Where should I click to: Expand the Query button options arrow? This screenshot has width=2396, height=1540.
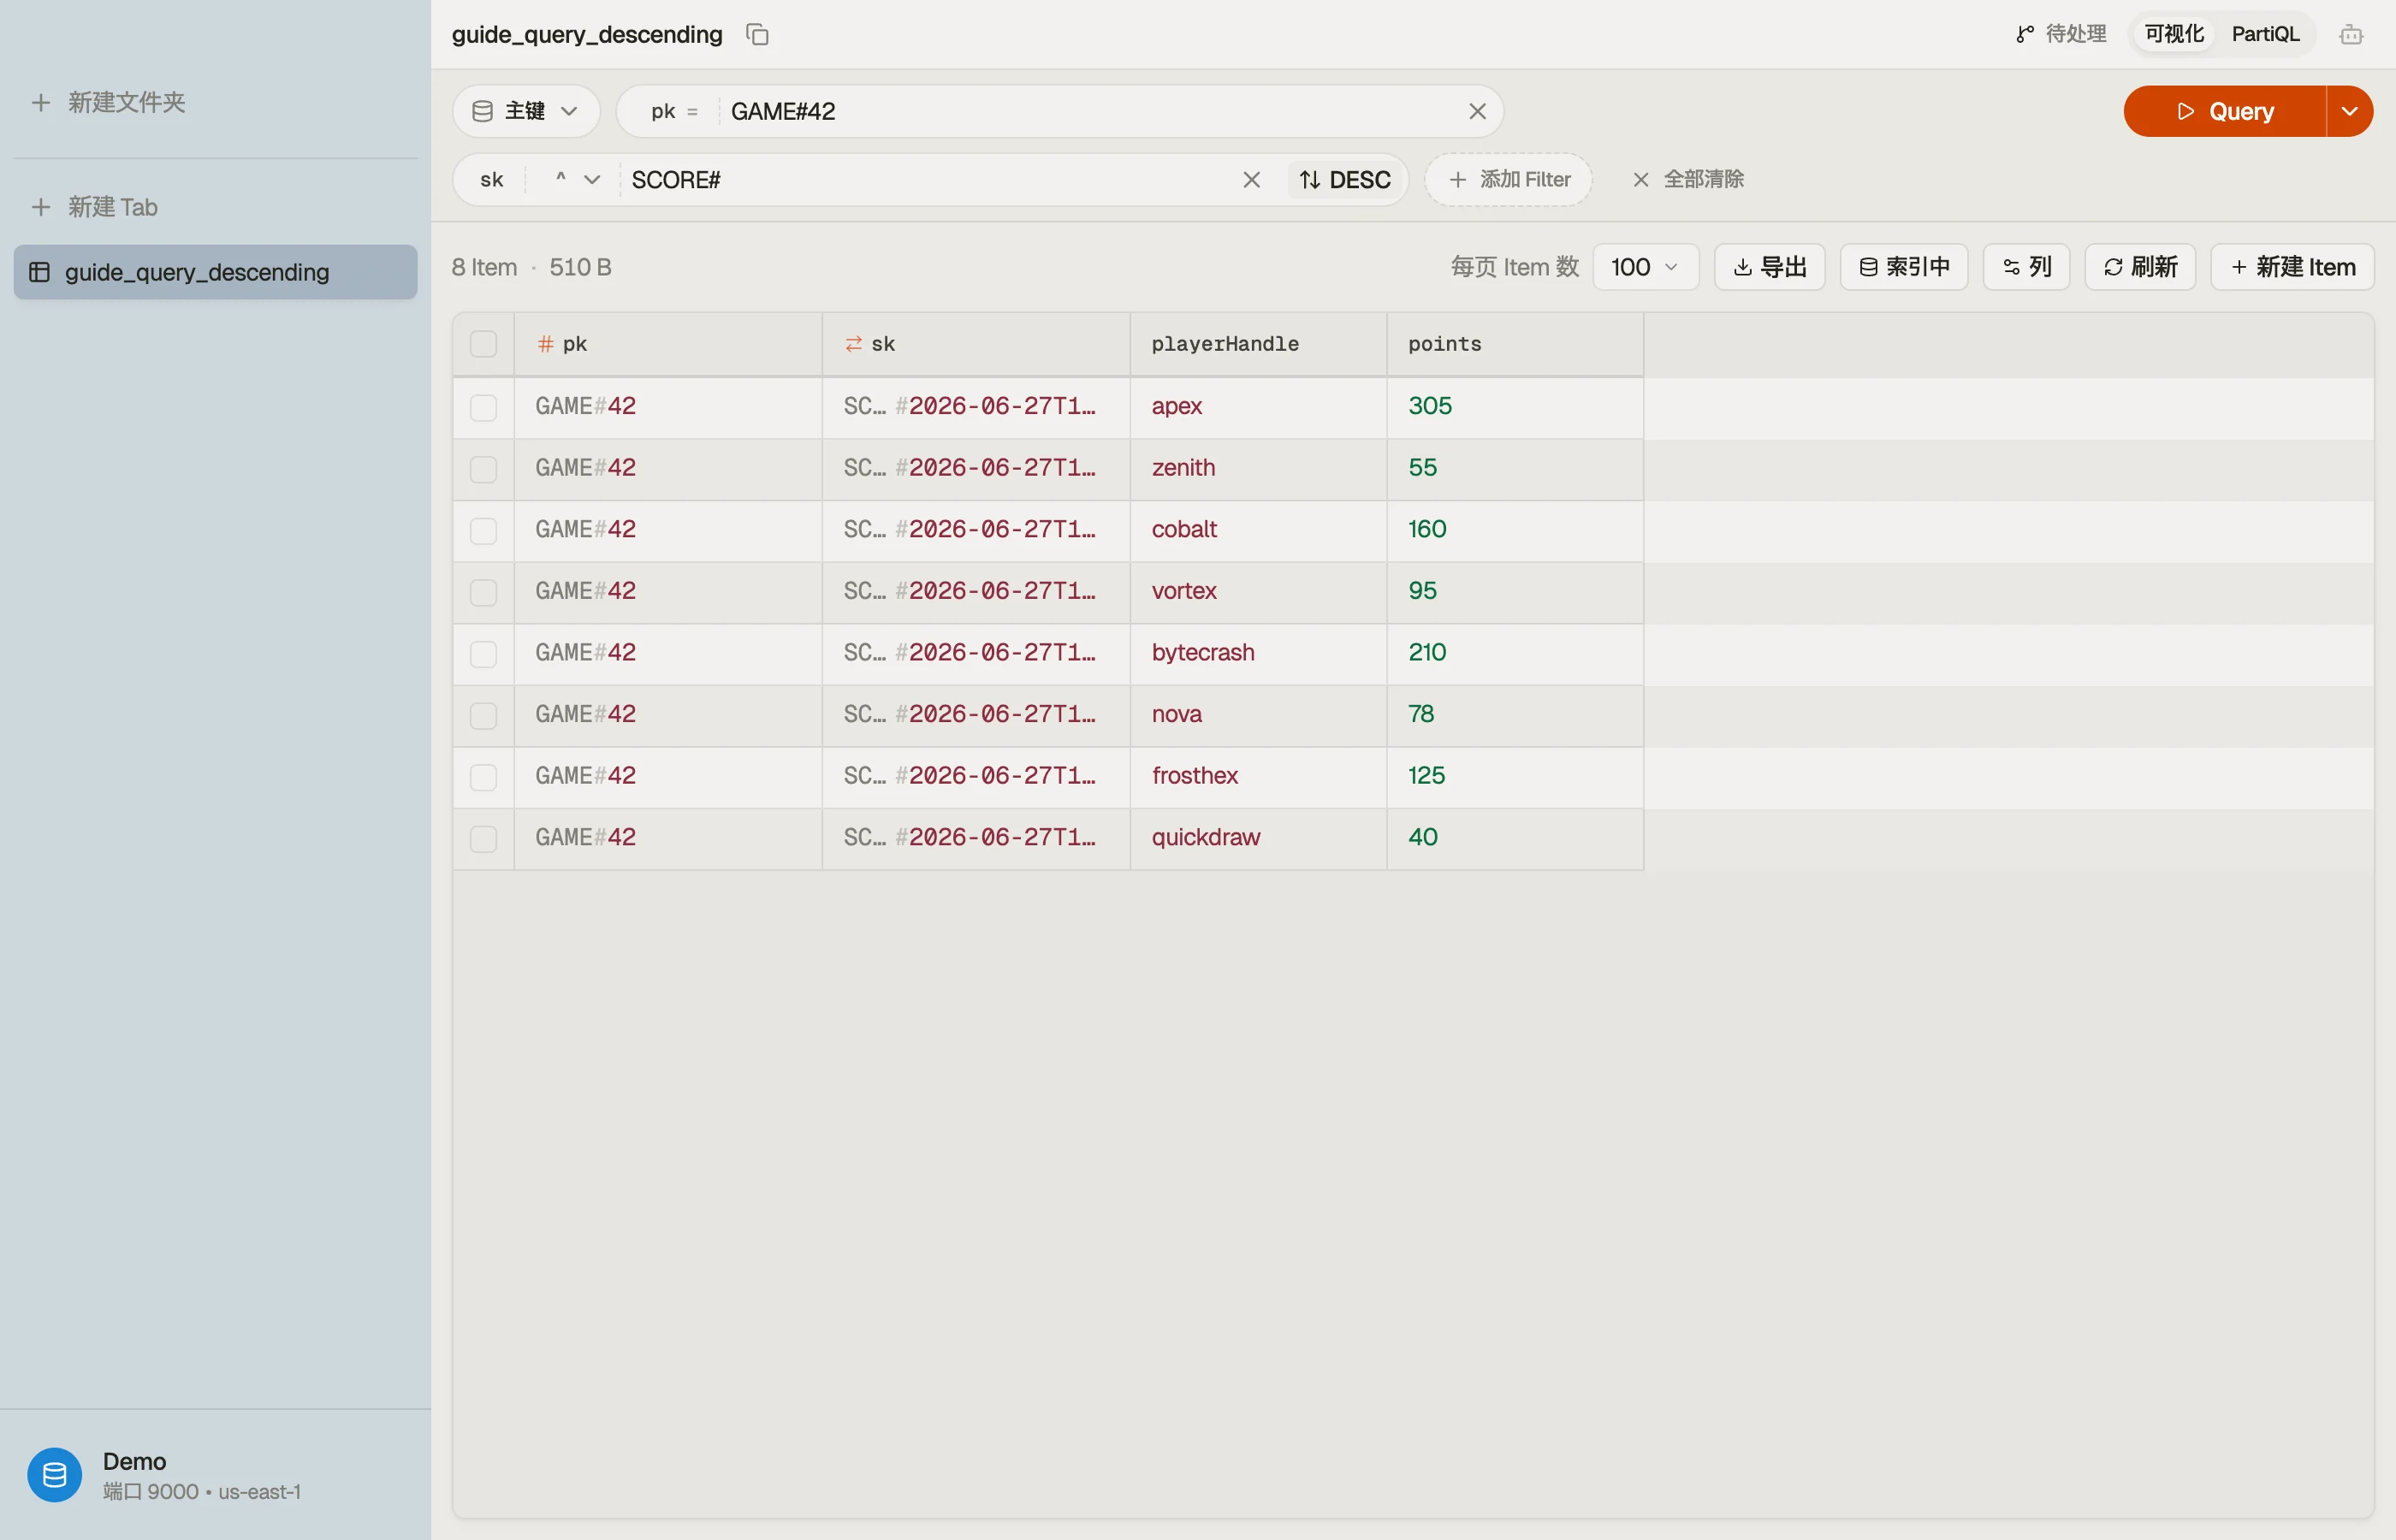2349,111
